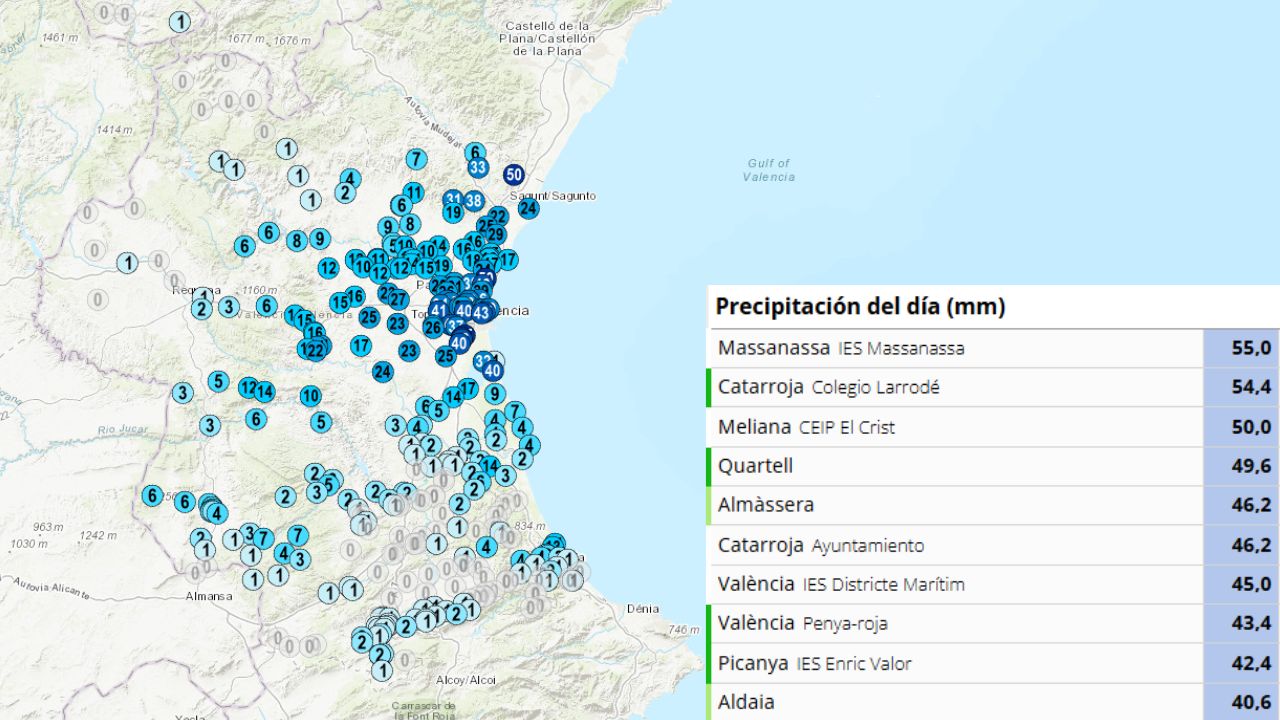Click the 24 marker beside Sagunt/Sagunto label
Image resolution: width=1280 pixels, height=720 pixels.
point(528,208)
